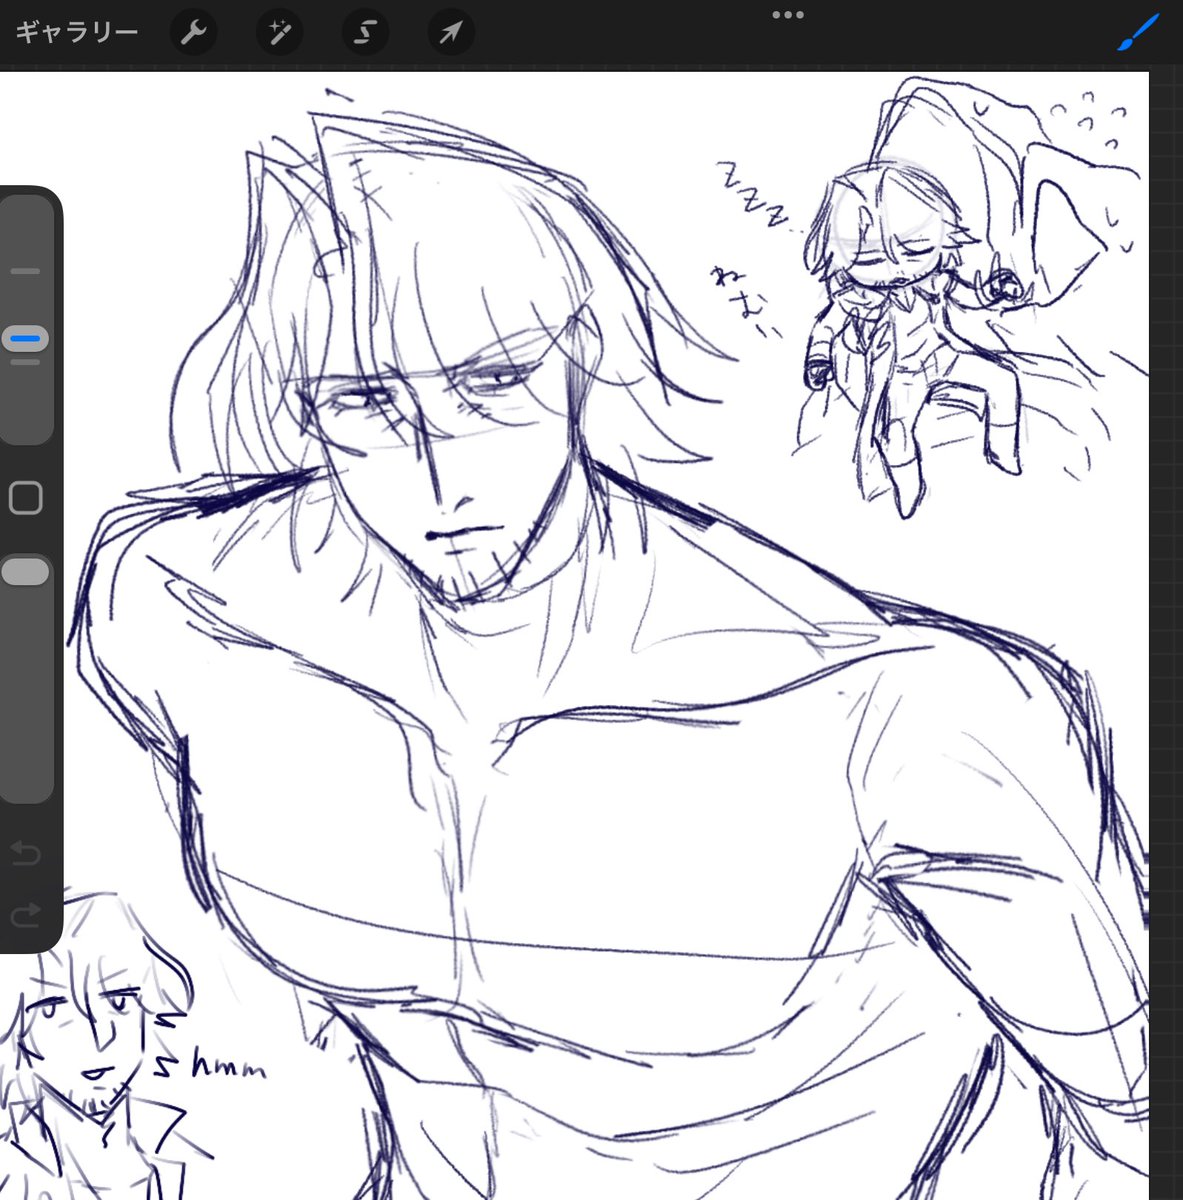Redo the stroke with sidebar arrow
Image resolution: width=1183 pixels, height=1200 pixels.
[25, 913]
